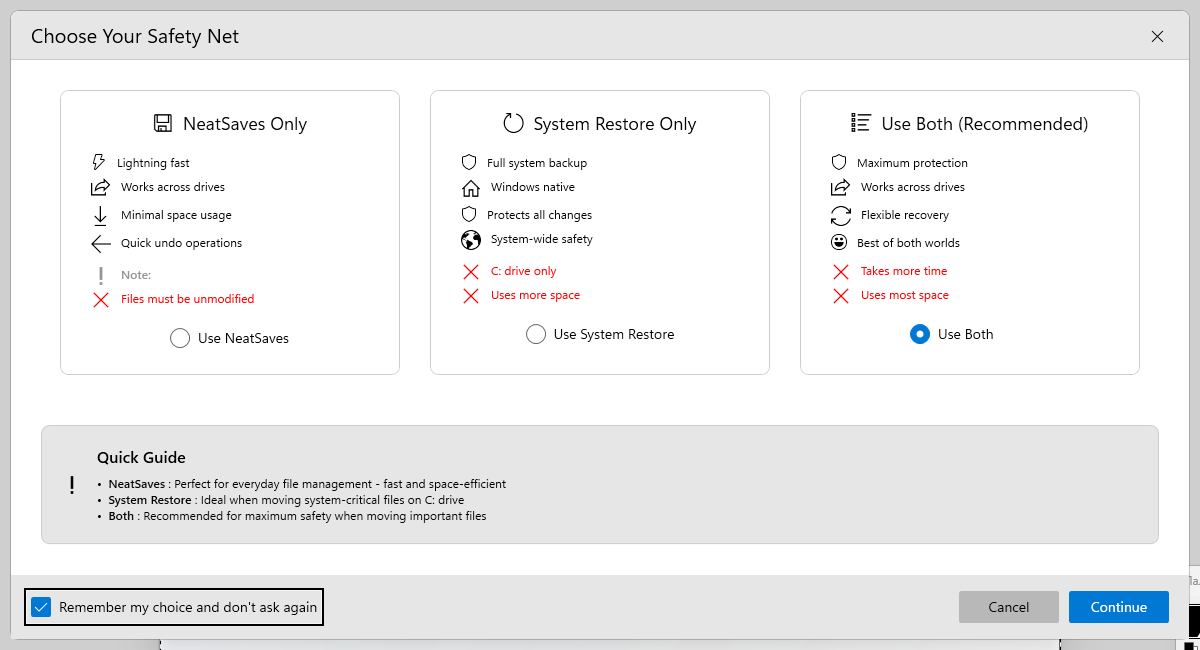
Task: Click the System Restore circular arrow icon
Action: [x=513, y=124]
